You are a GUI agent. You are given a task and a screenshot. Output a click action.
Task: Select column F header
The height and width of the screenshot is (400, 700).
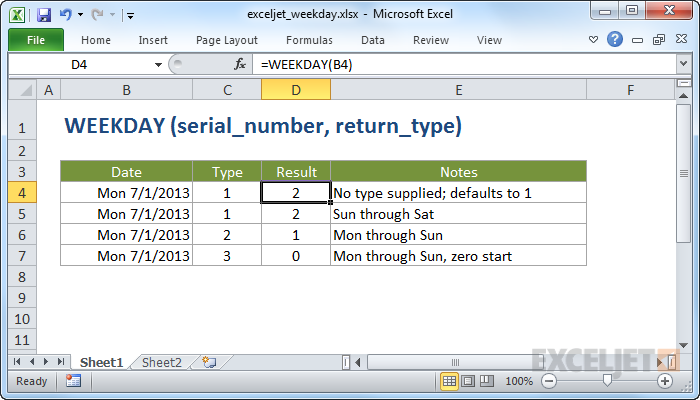click(630, 90)
